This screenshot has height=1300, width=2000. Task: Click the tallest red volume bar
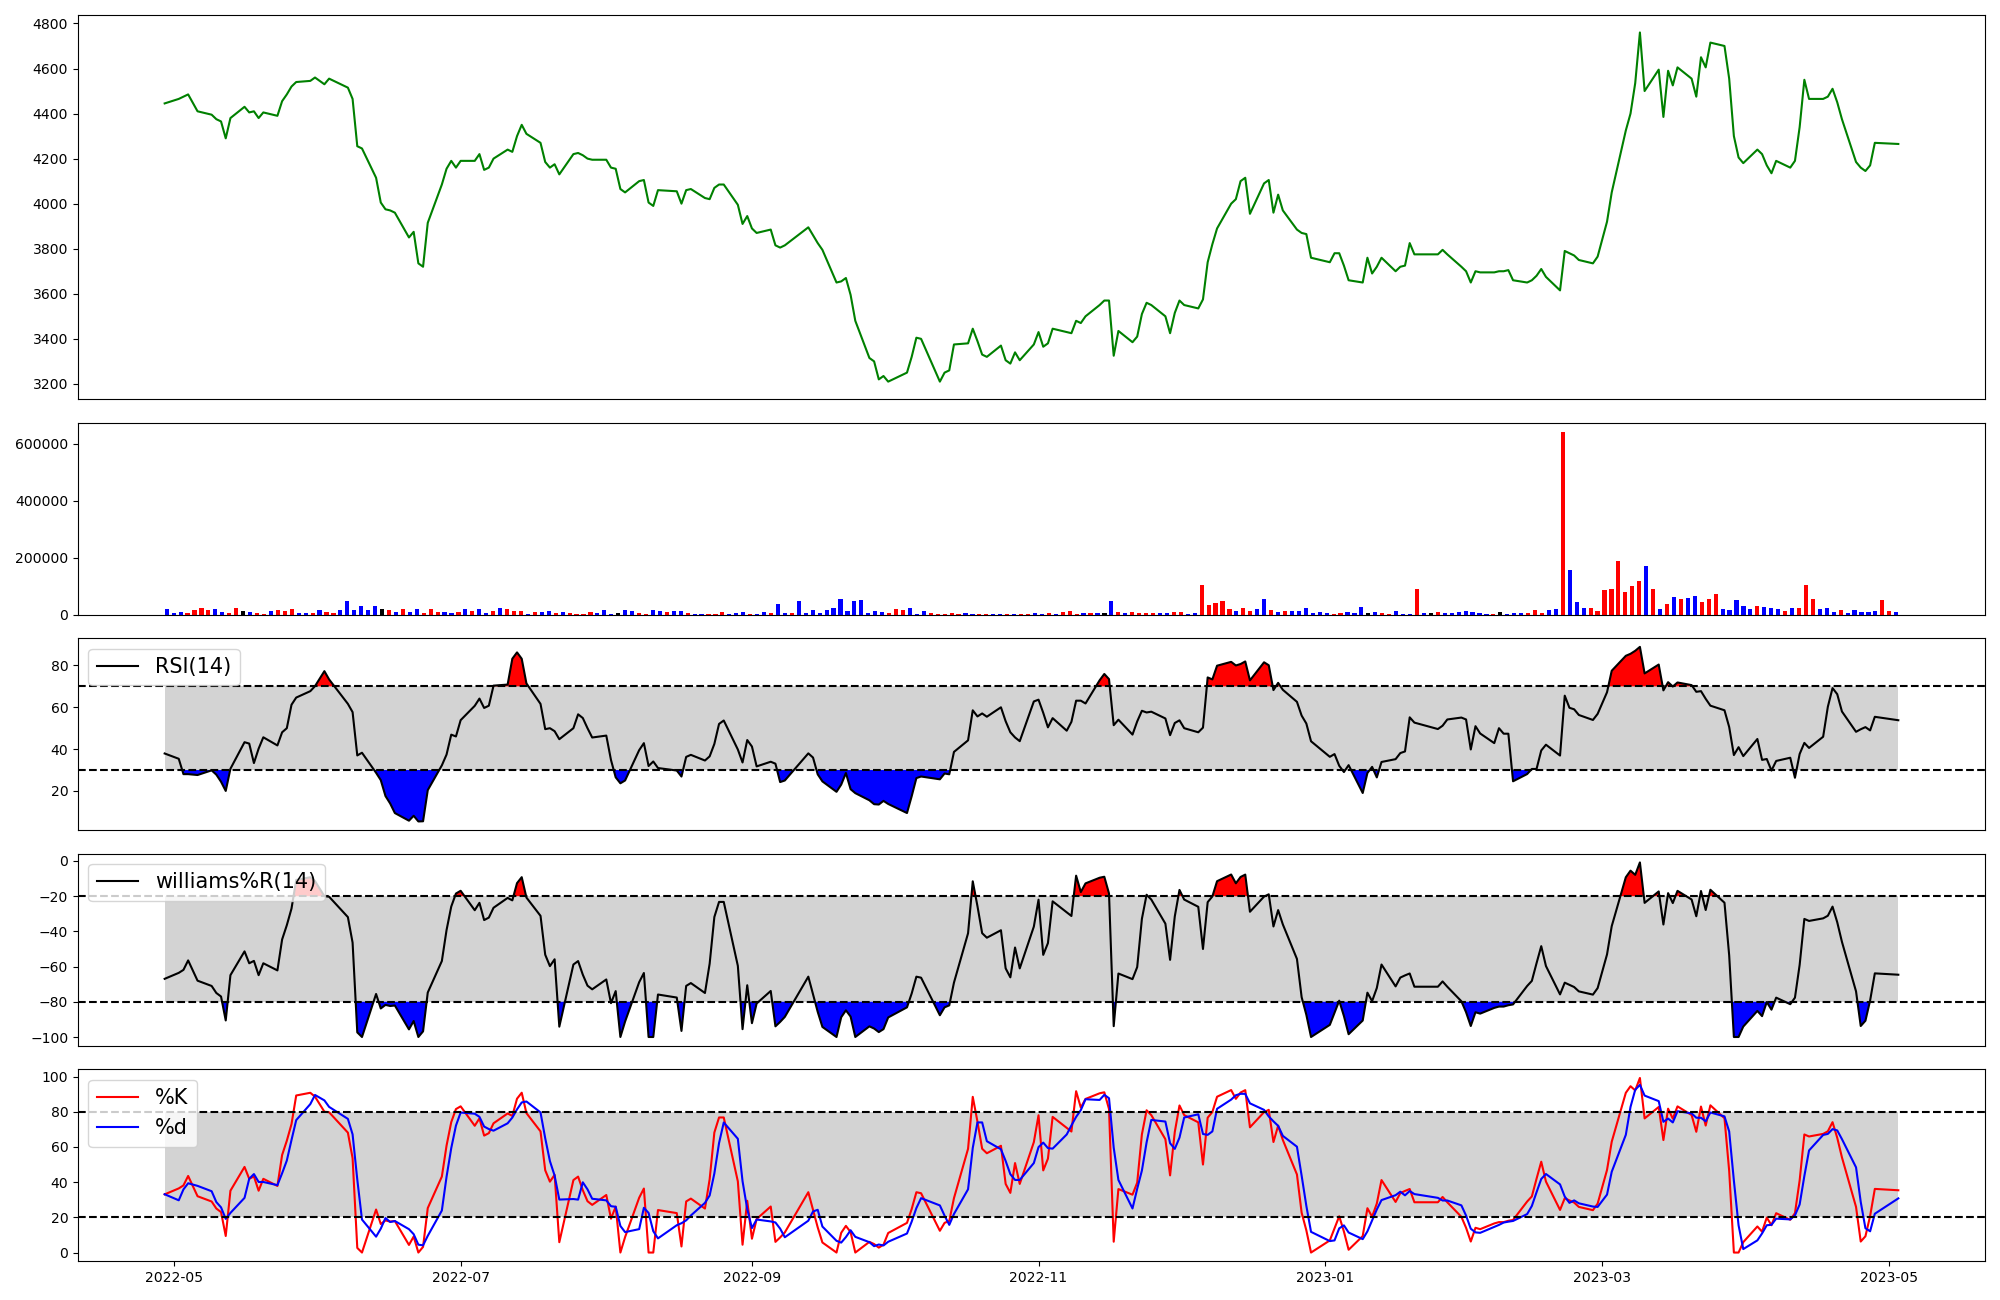click(x=1563, y=524)
